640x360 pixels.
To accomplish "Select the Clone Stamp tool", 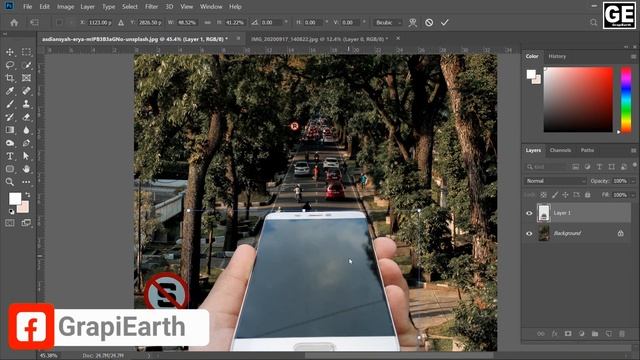I will [26, 104].
